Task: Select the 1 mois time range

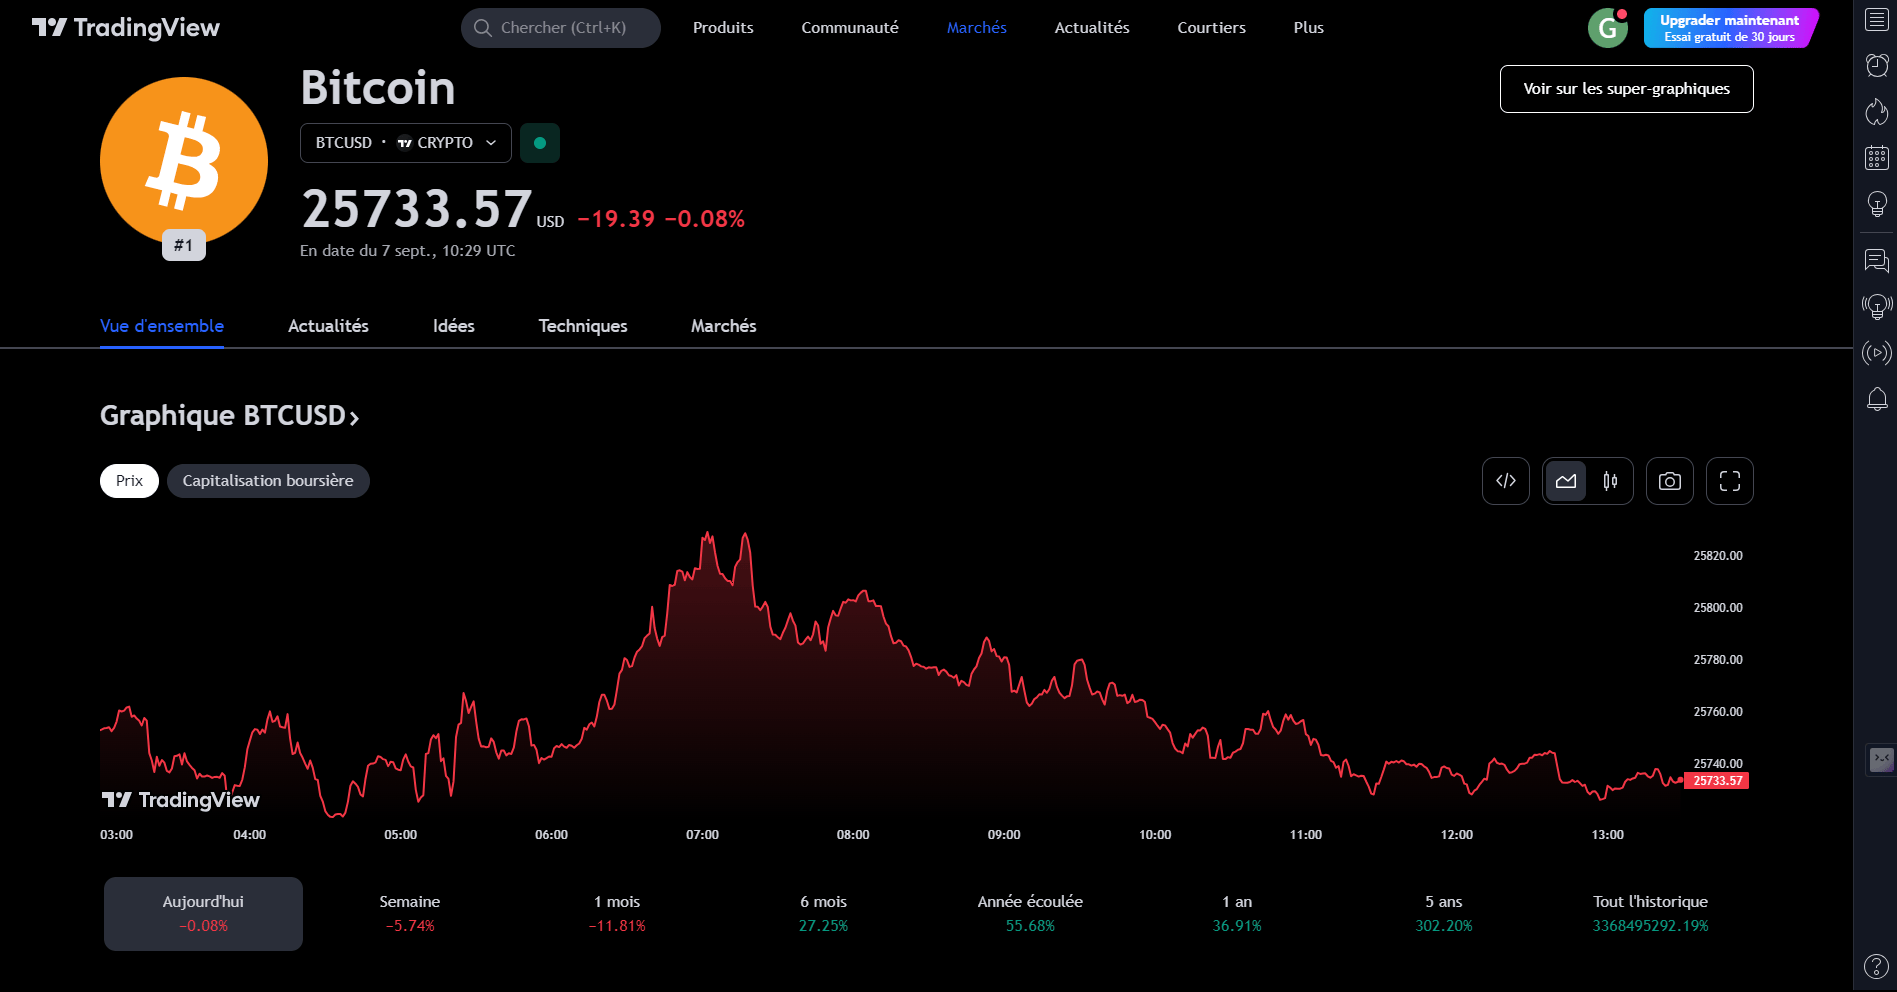Action: pyautogui.click(x=617, y=914)
